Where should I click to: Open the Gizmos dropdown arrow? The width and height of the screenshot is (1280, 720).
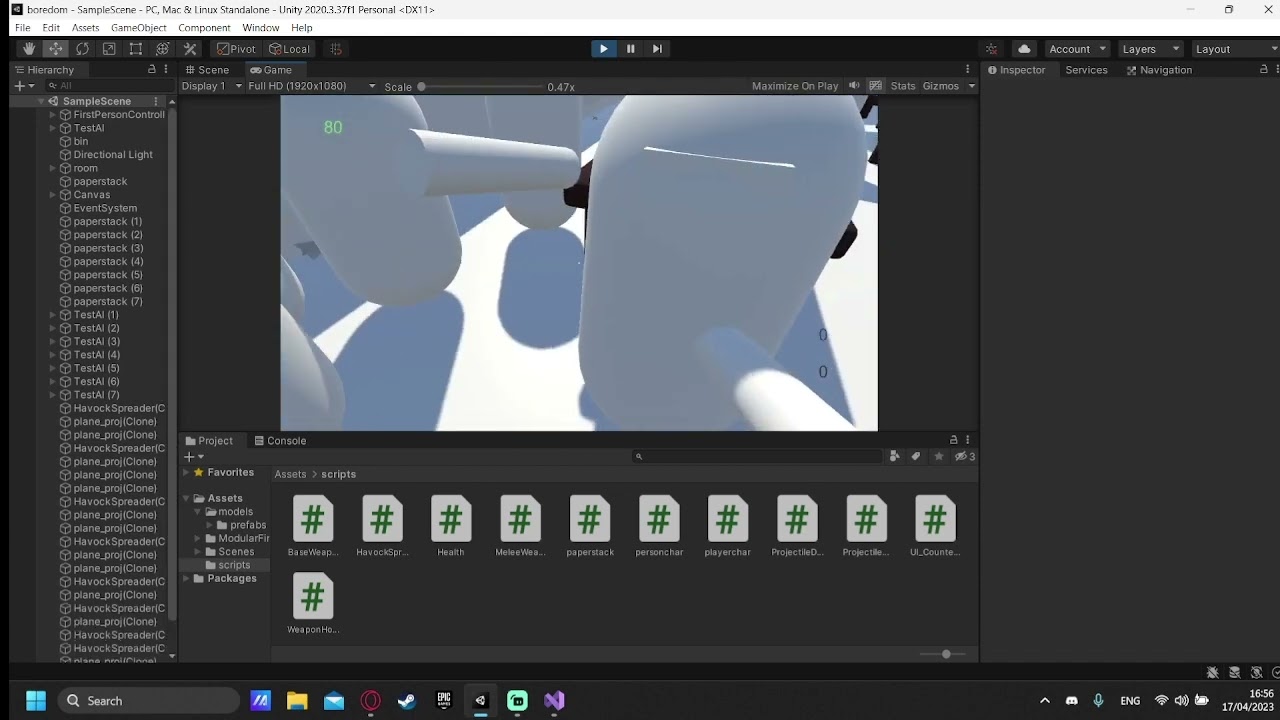[971, 86]
